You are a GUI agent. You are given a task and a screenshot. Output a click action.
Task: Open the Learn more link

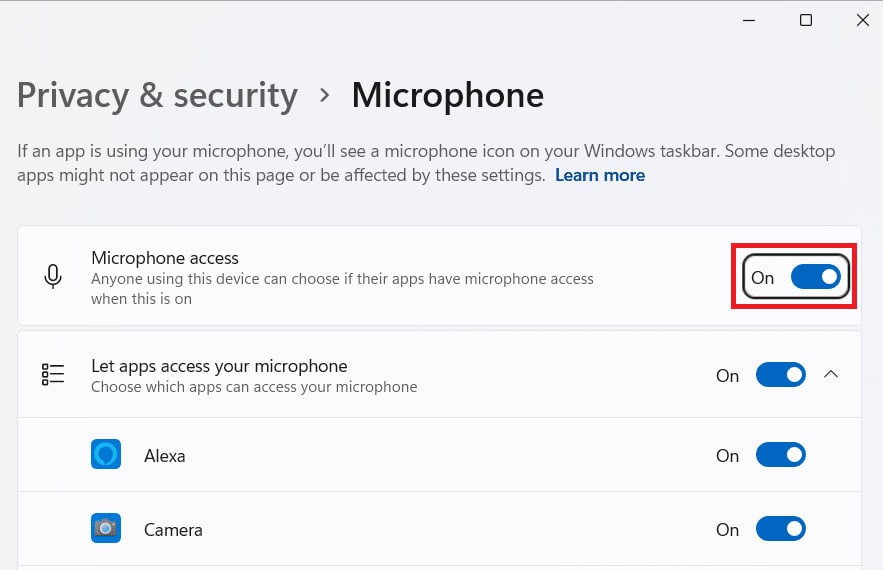(x=600, y=175)
